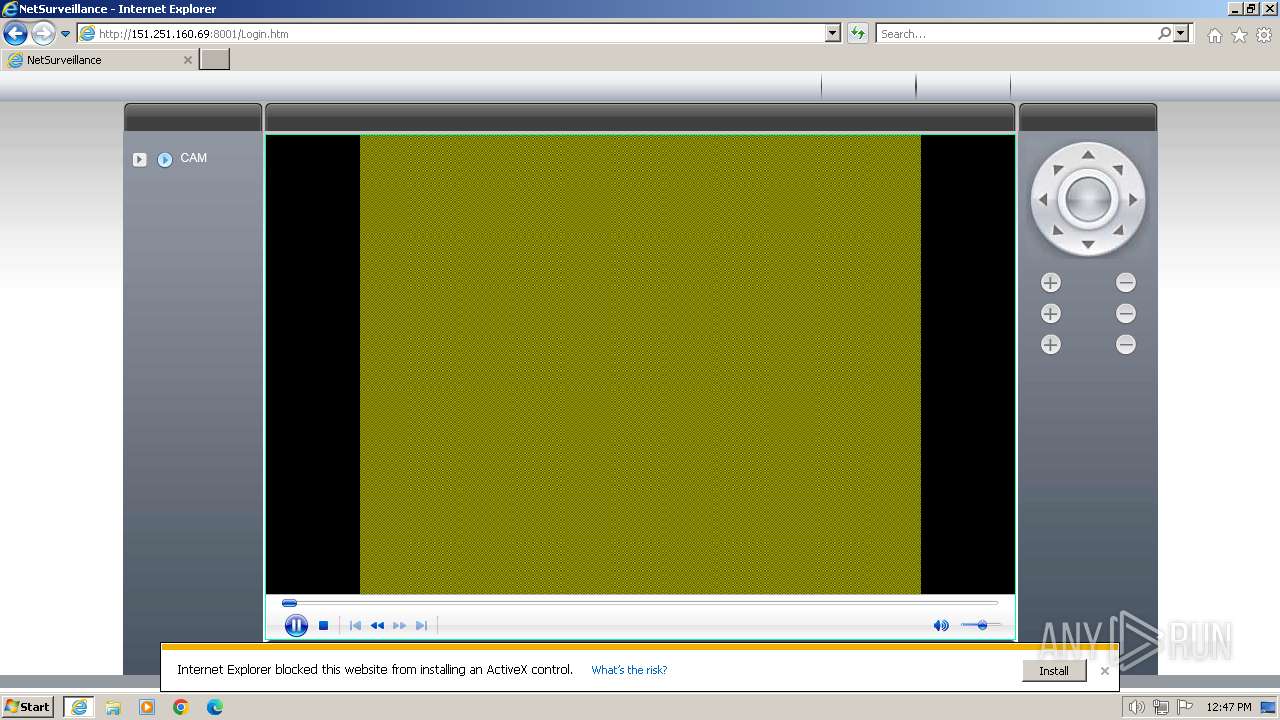
Task: Pan the PTZ camera right
Action: [1133, 199]
